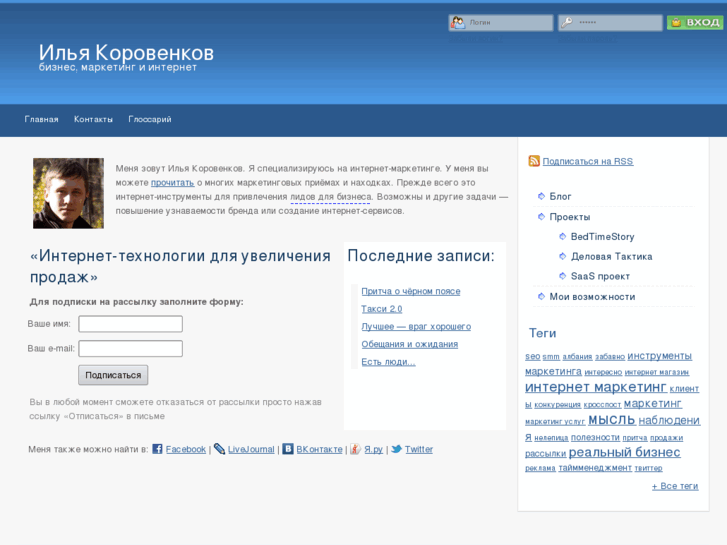Select the конкуренция tag

(557, 405)
